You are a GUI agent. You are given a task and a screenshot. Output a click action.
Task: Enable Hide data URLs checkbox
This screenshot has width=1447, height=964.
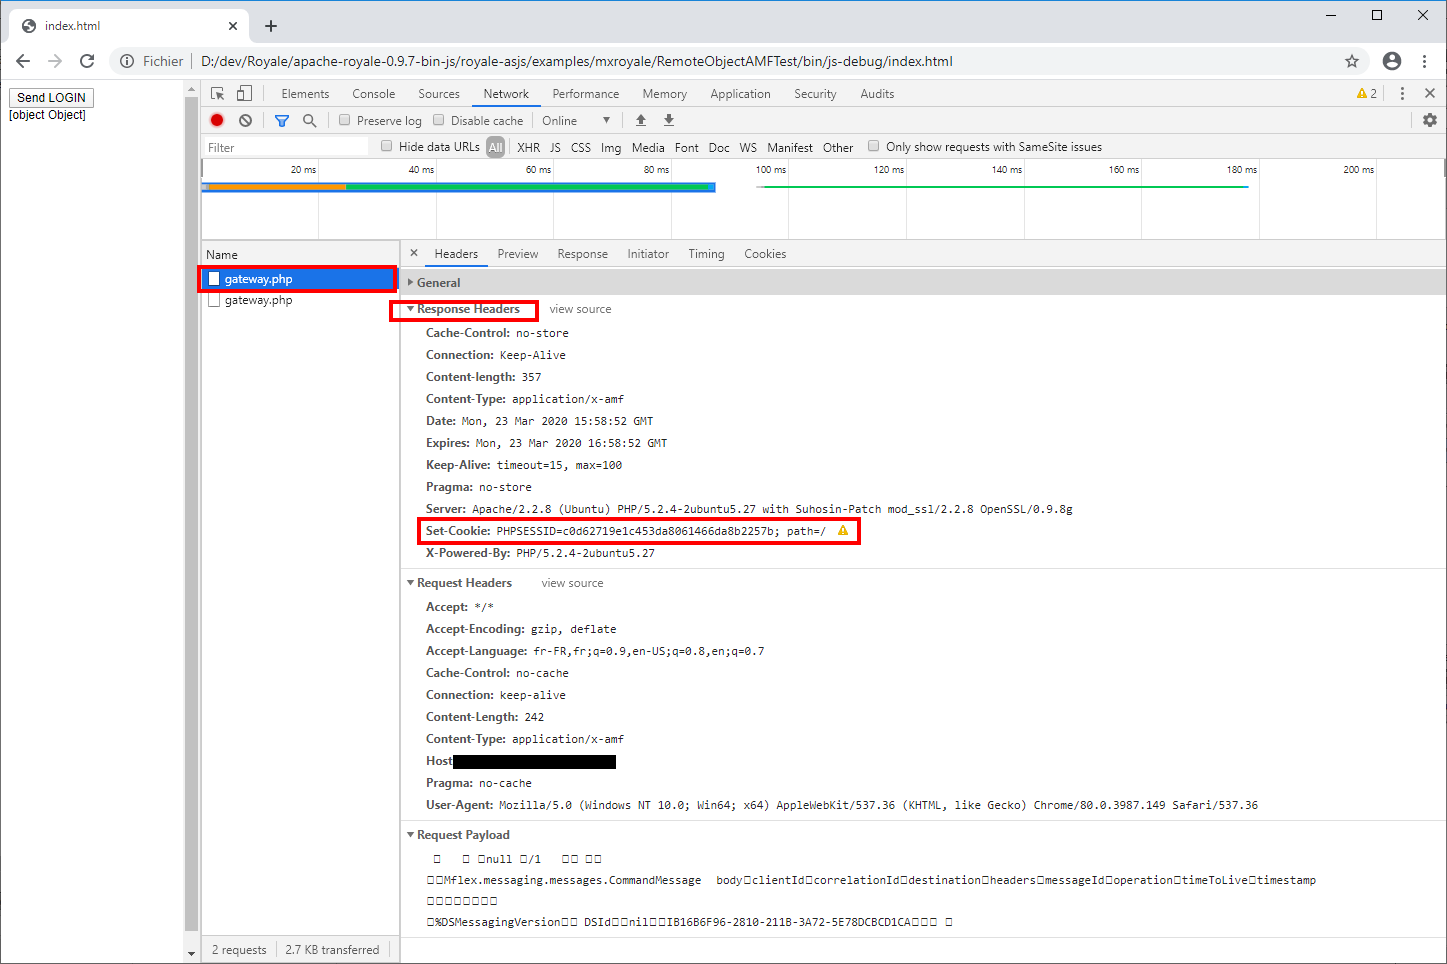386,146
